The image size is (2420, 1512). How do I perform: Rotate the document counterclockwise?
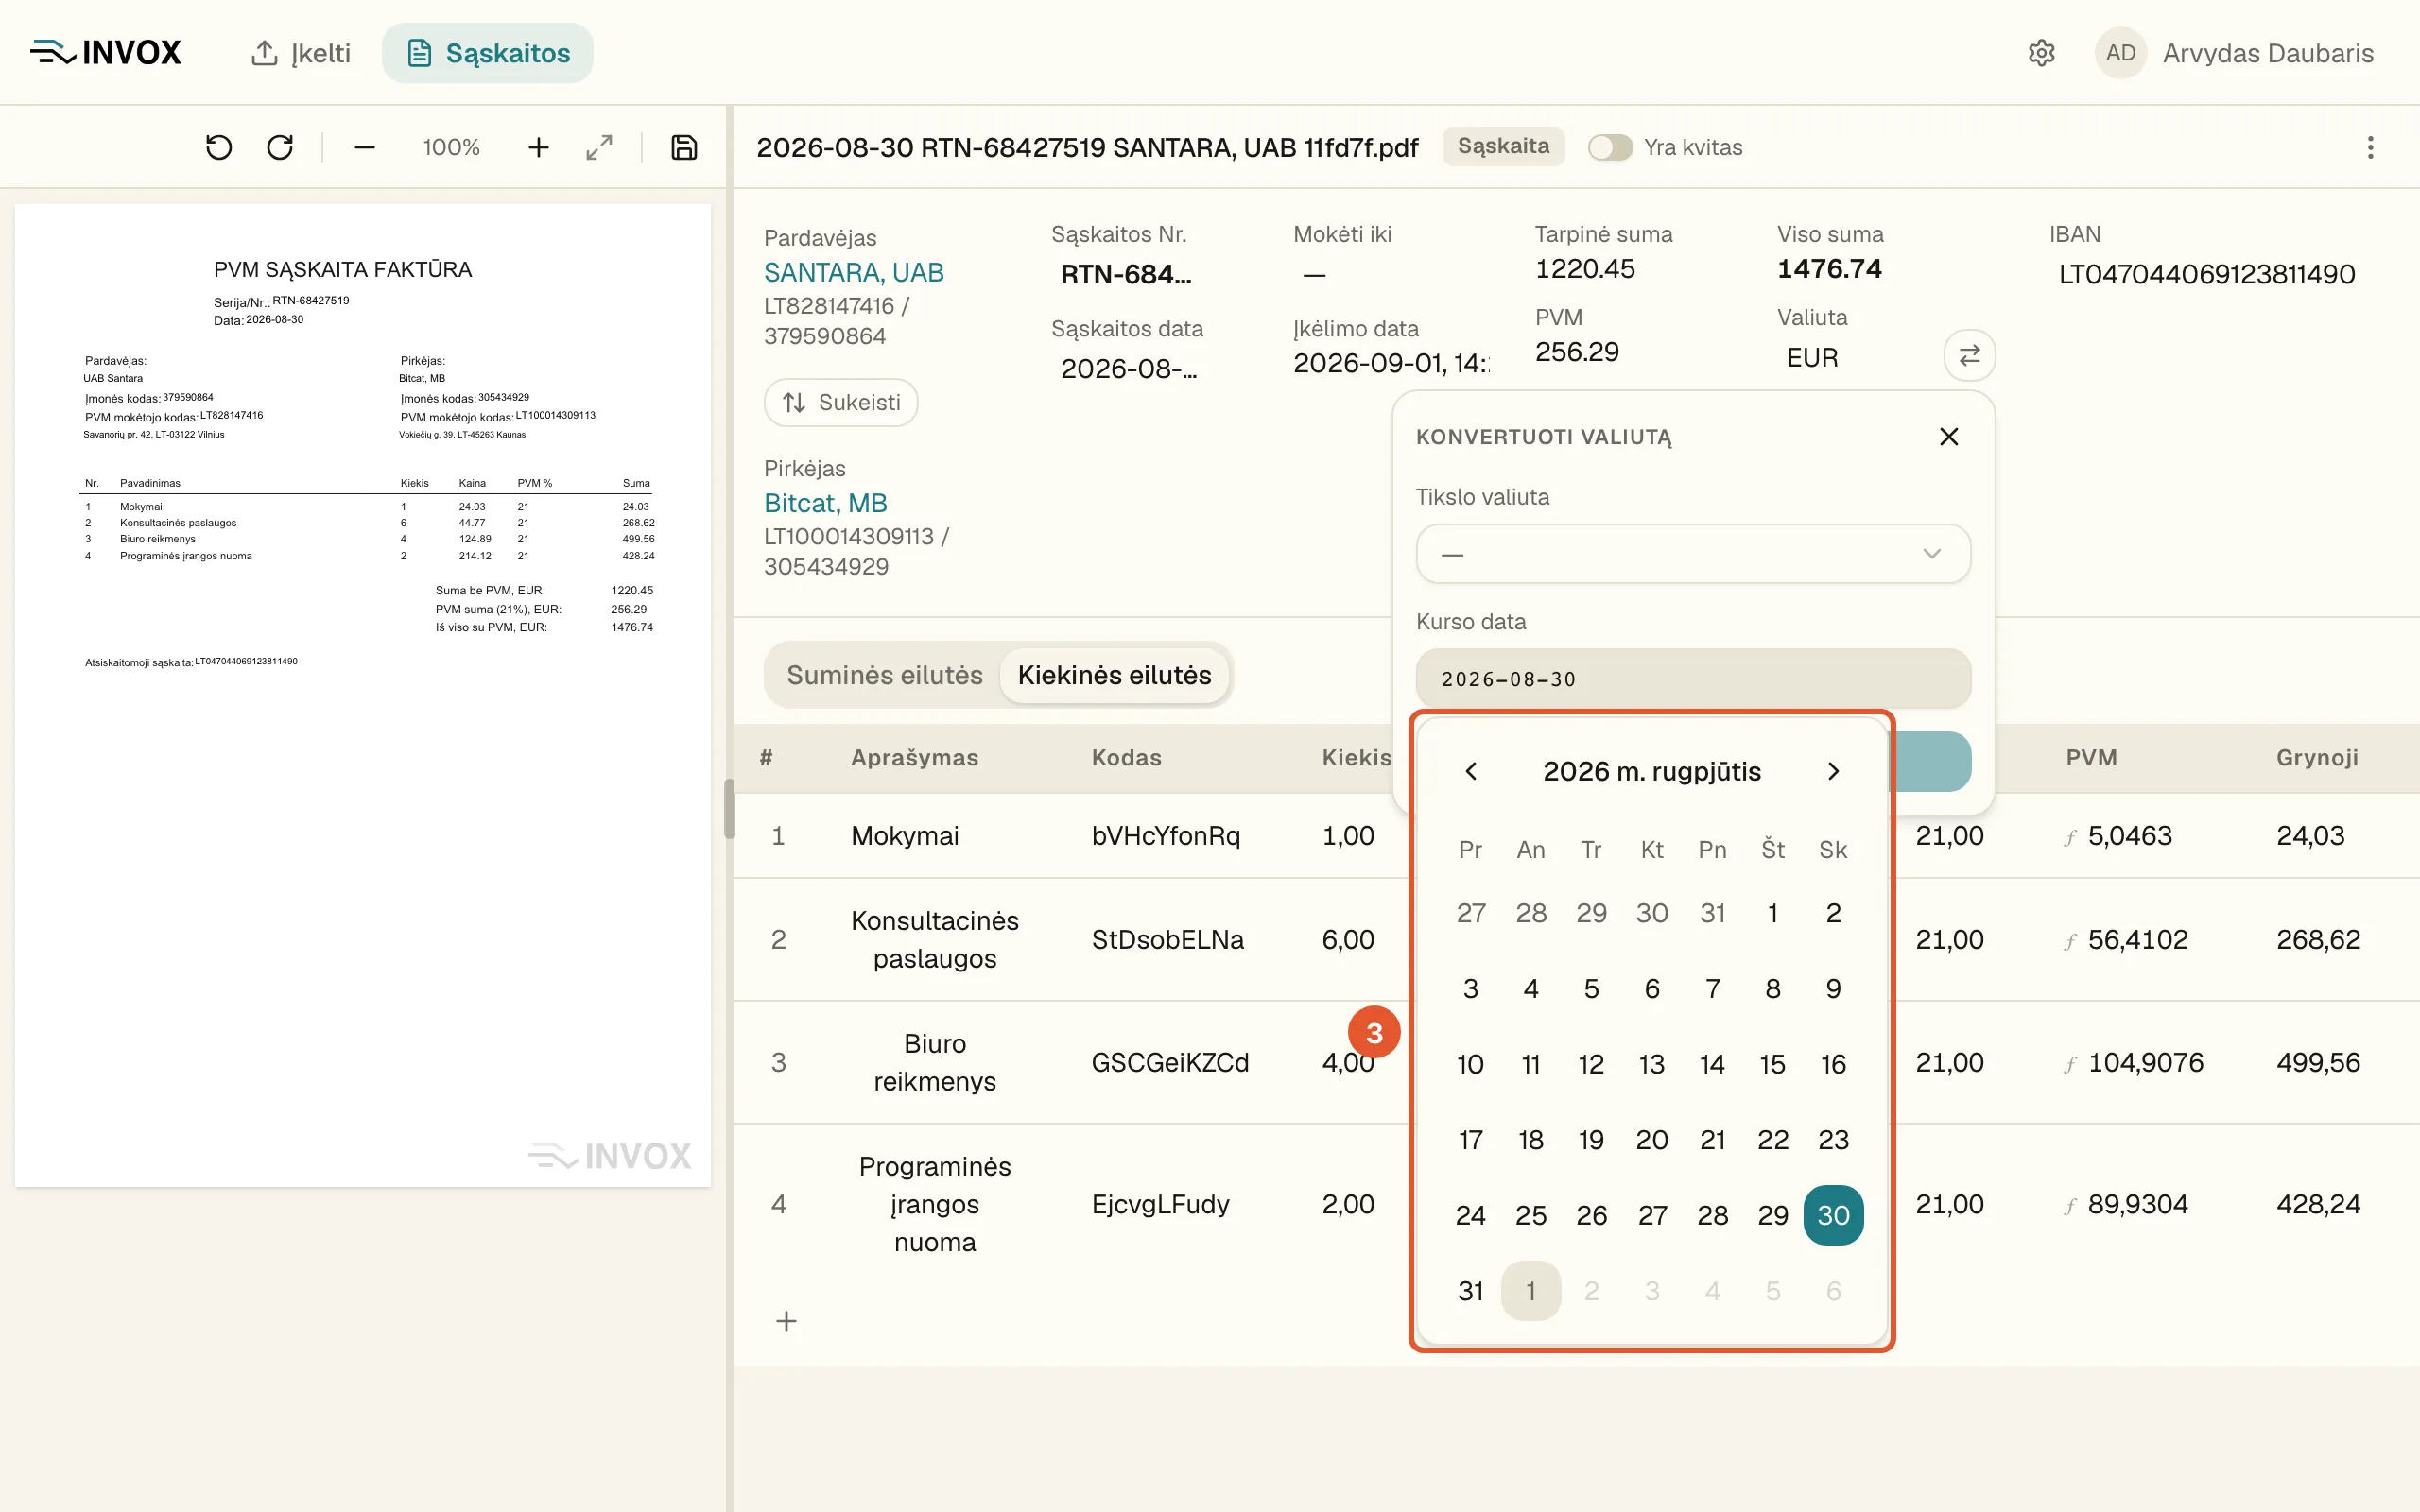coord(218,148)
